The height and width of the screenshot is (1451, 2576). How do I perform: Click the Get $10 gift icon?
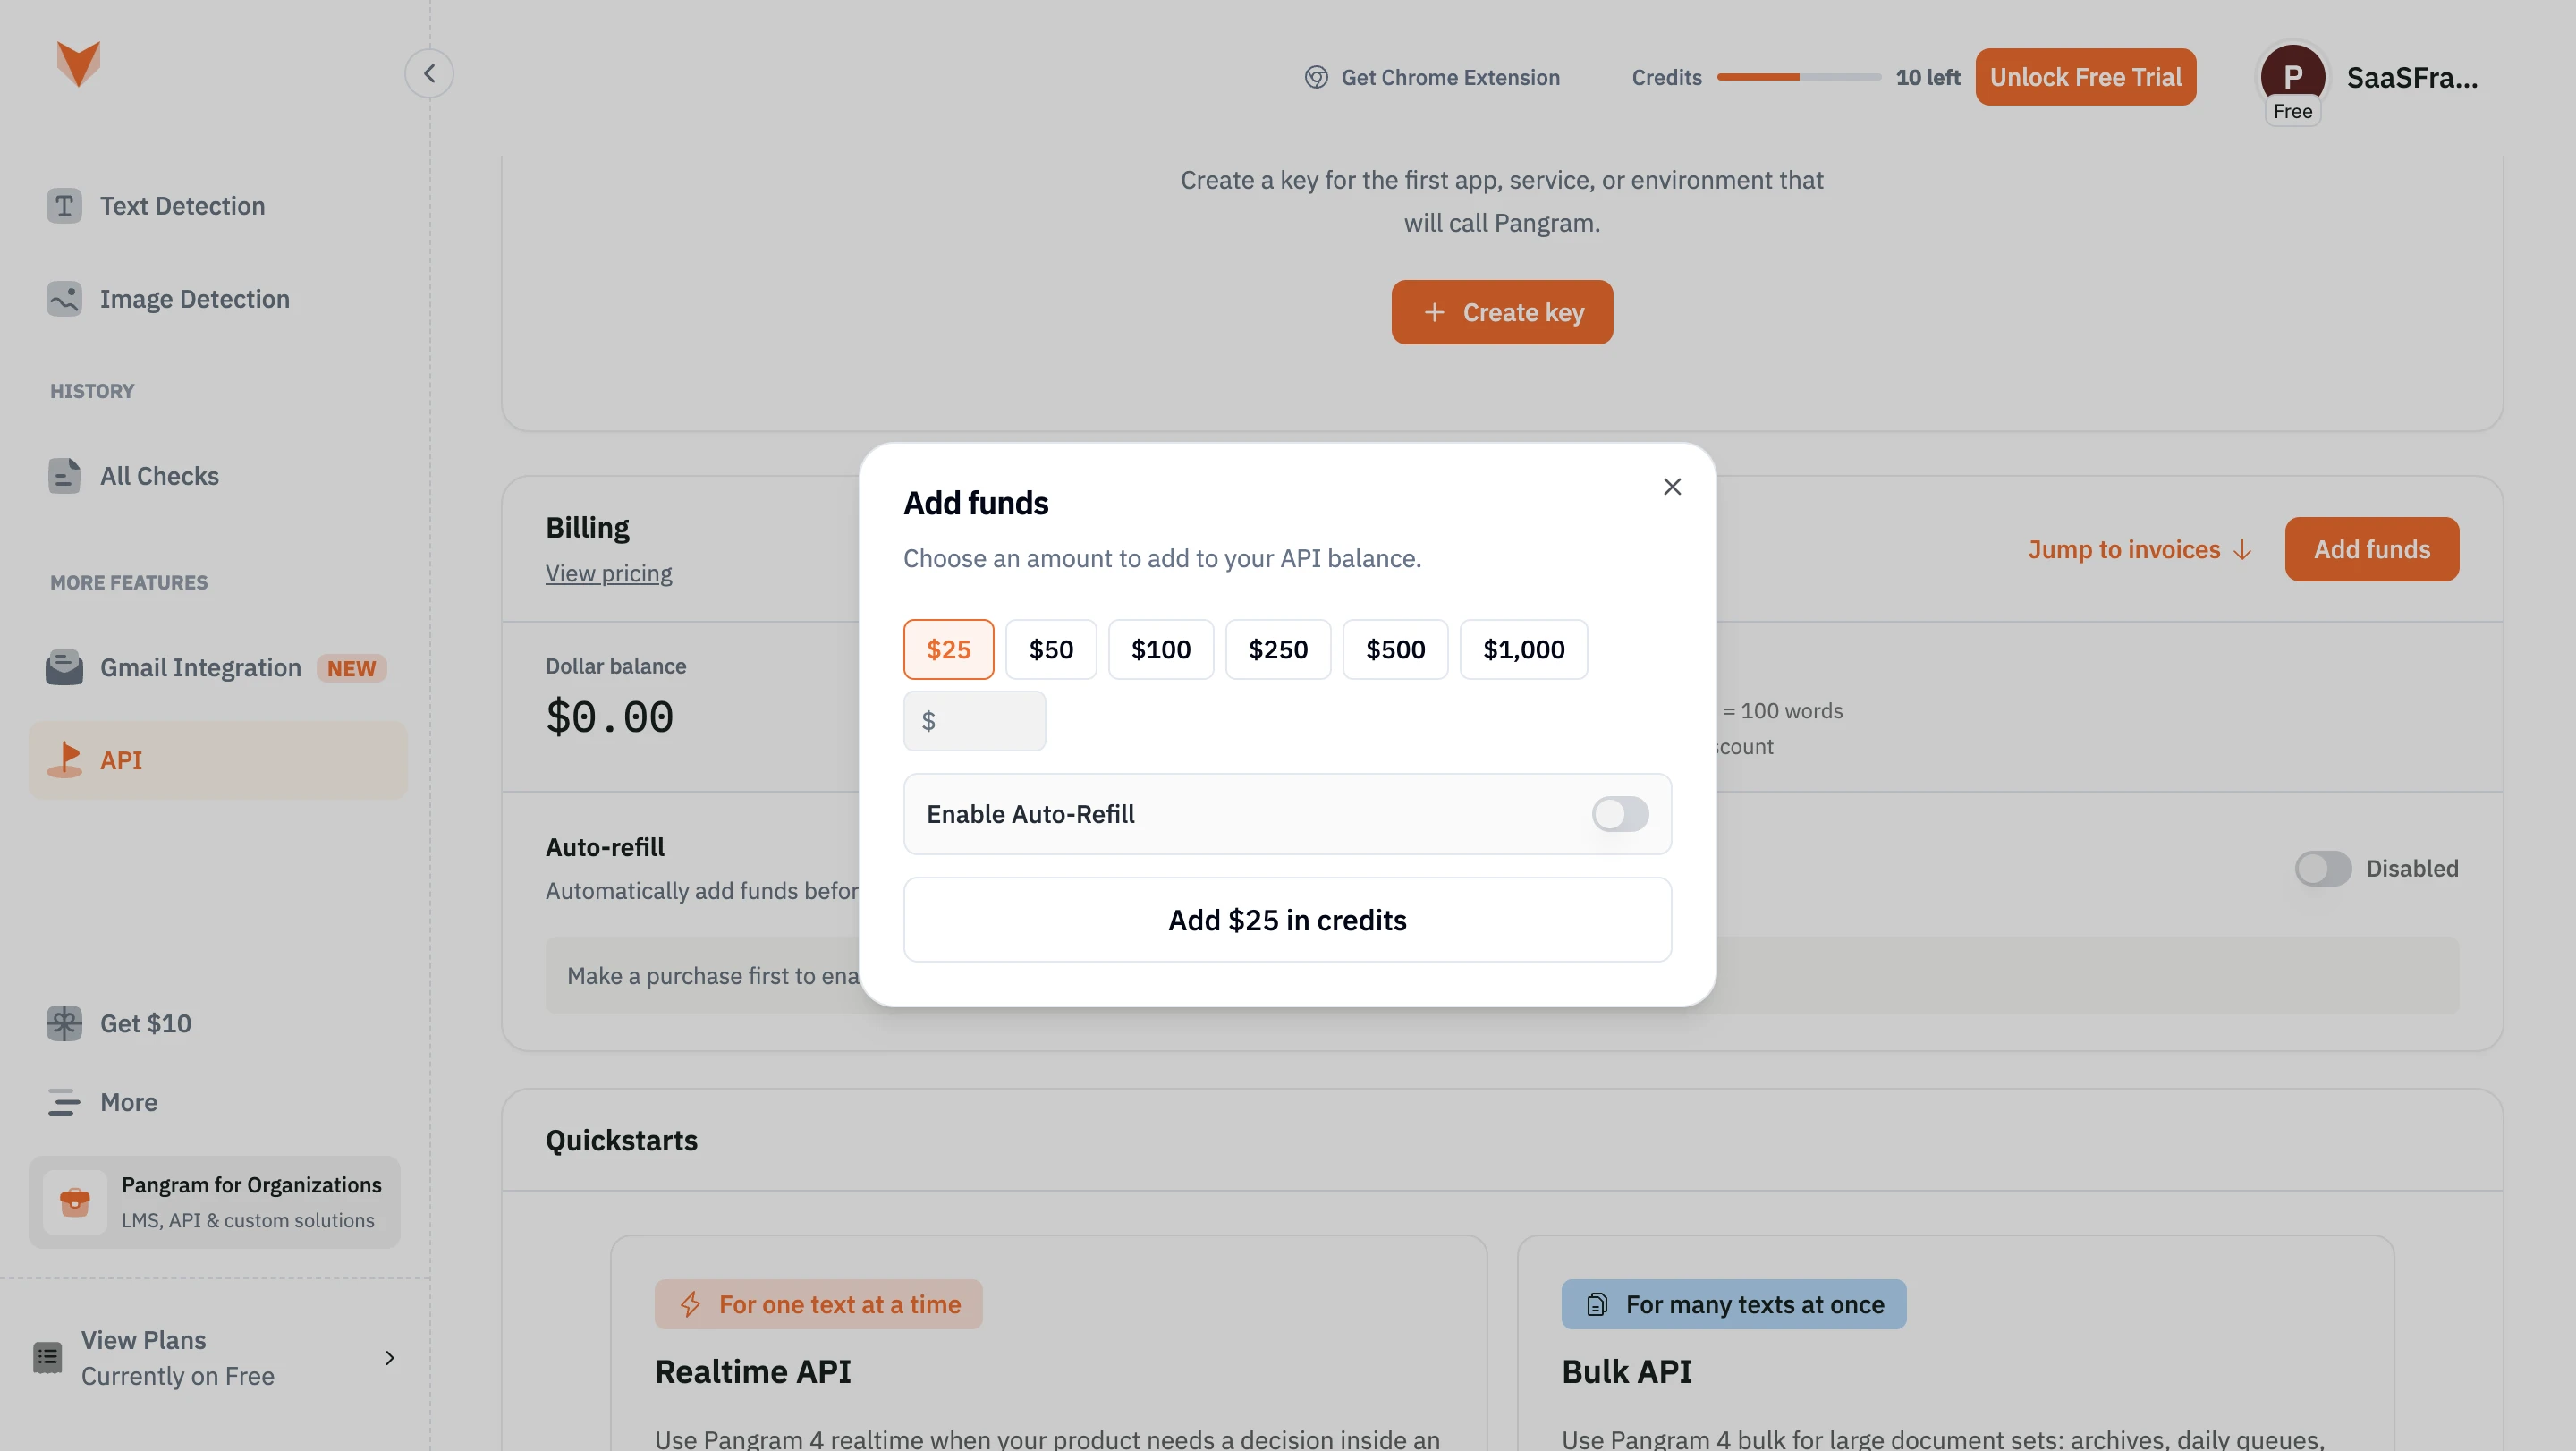click(64, 1023)
